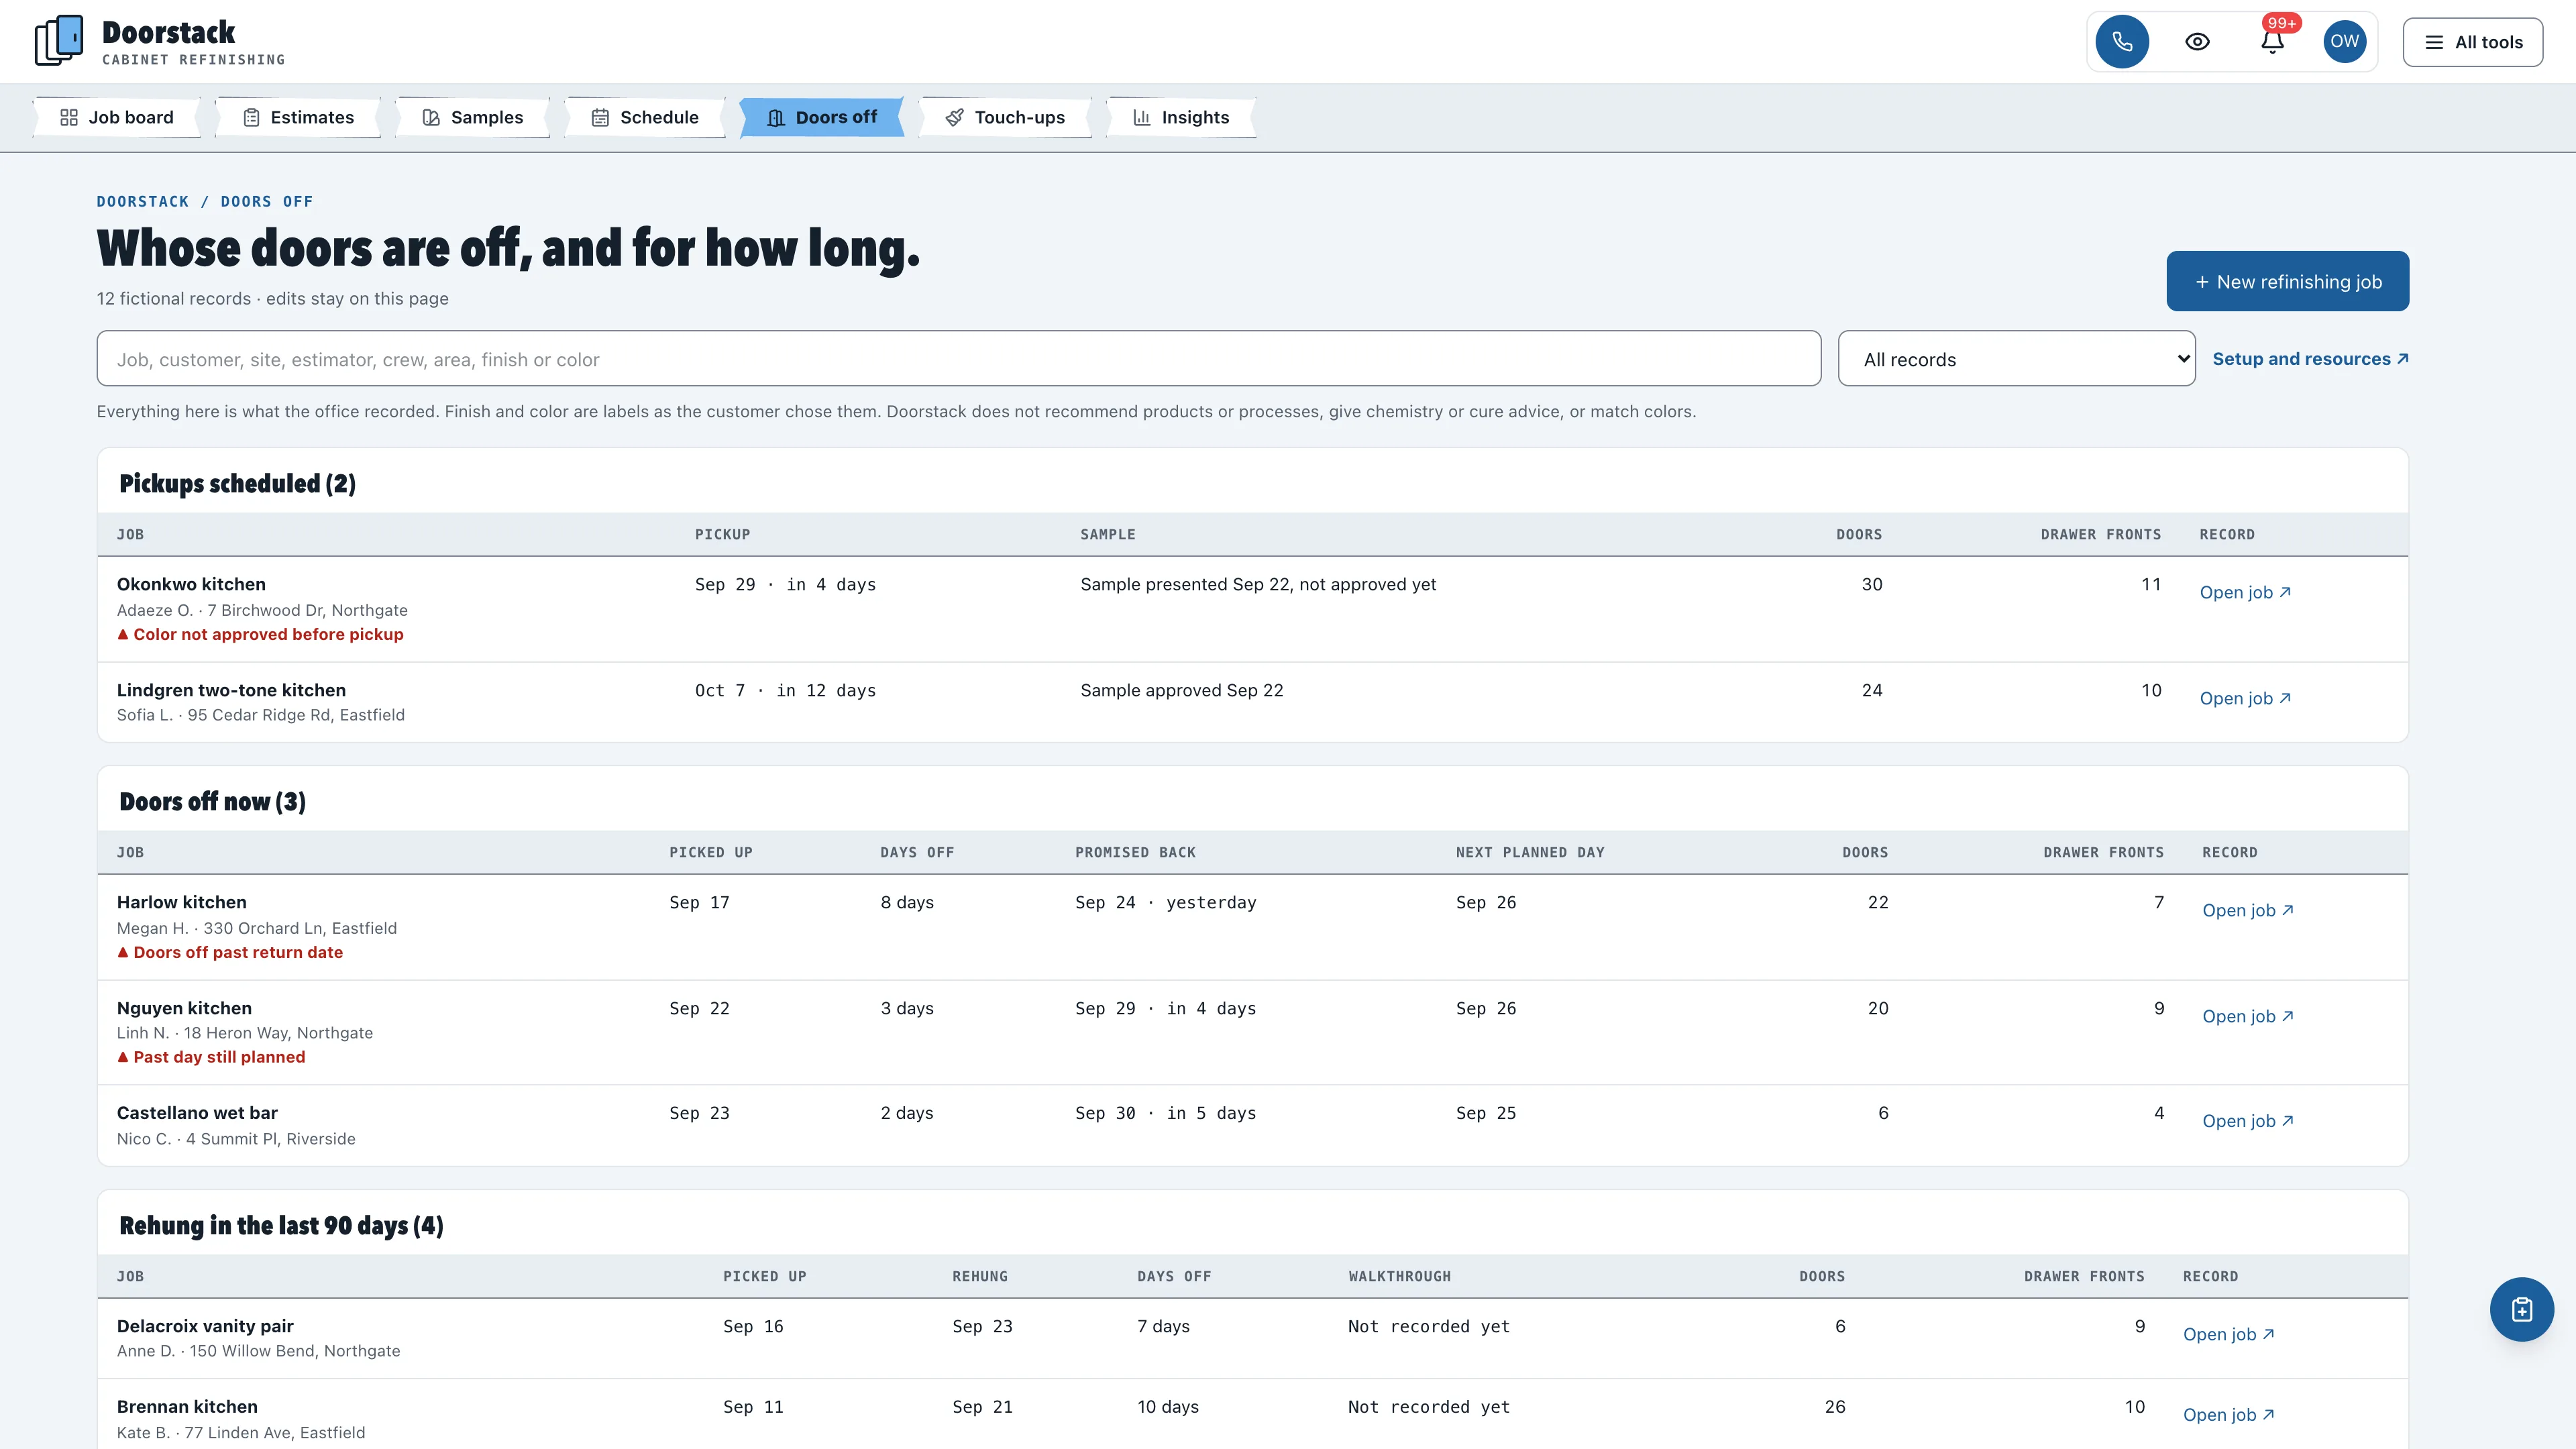This screenshot has width=2576, height=1449.
Task: Click the DAYS OFF column header in Doors off now
Action: pyautogui.click(x=917, y=852)
